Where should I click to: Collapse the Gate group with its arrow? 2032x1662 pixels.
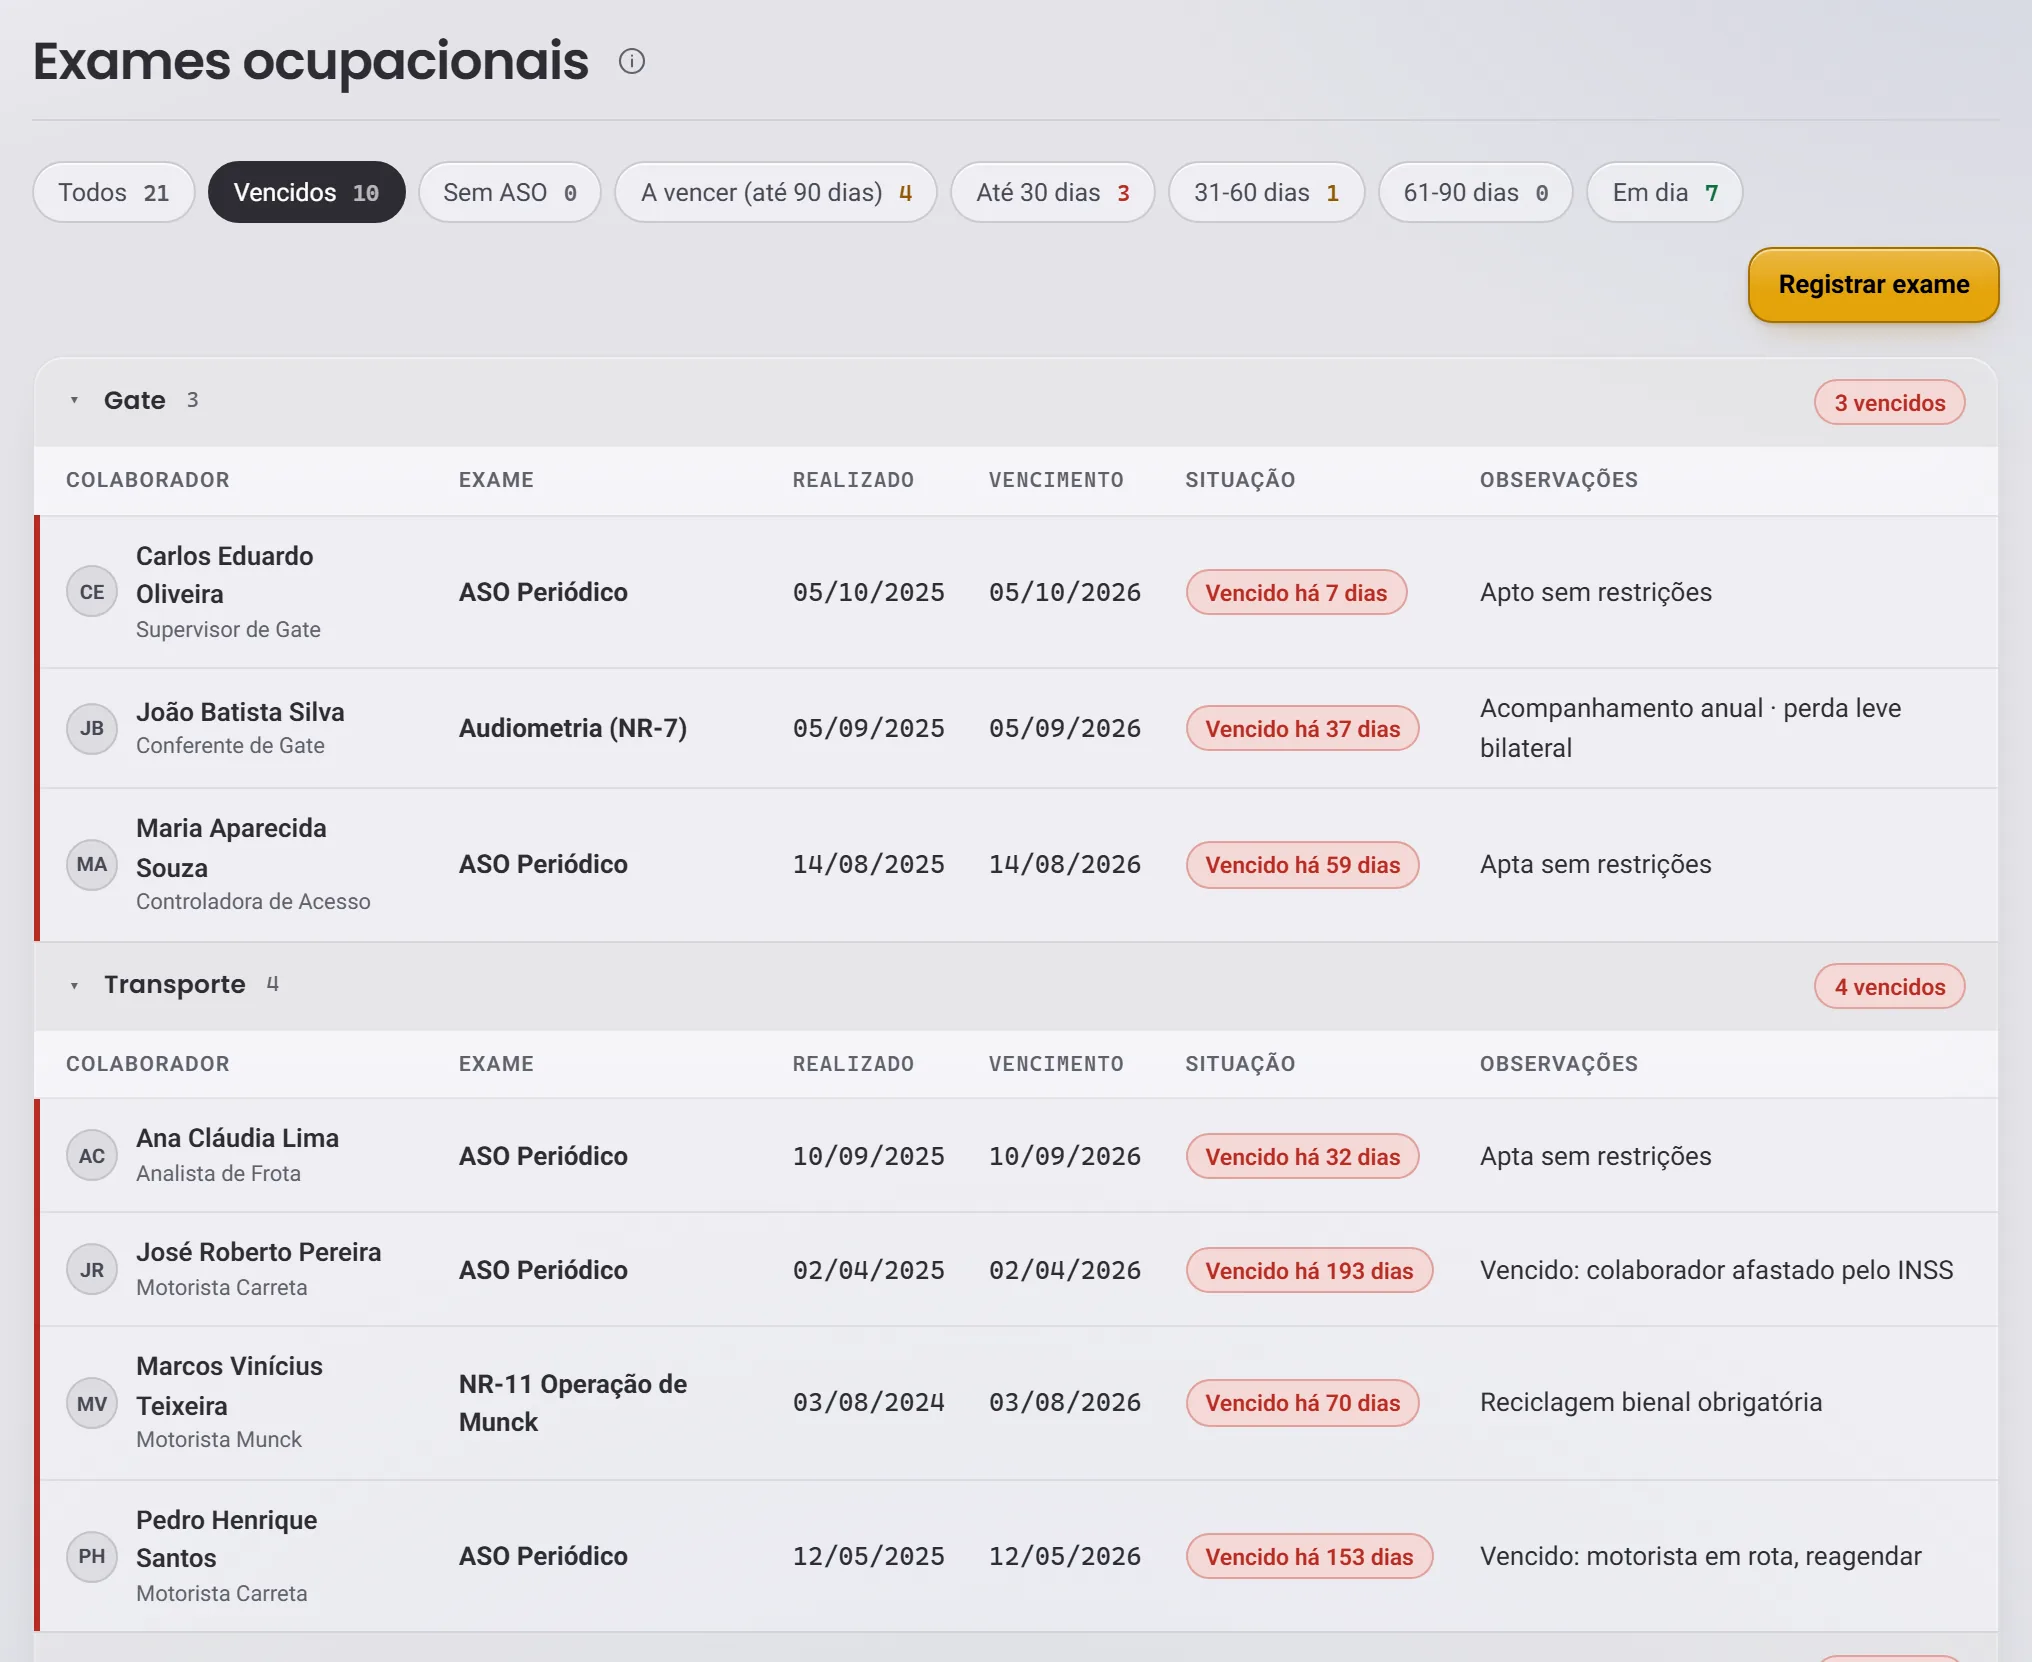pyautogui.click(x=74, y=400)
